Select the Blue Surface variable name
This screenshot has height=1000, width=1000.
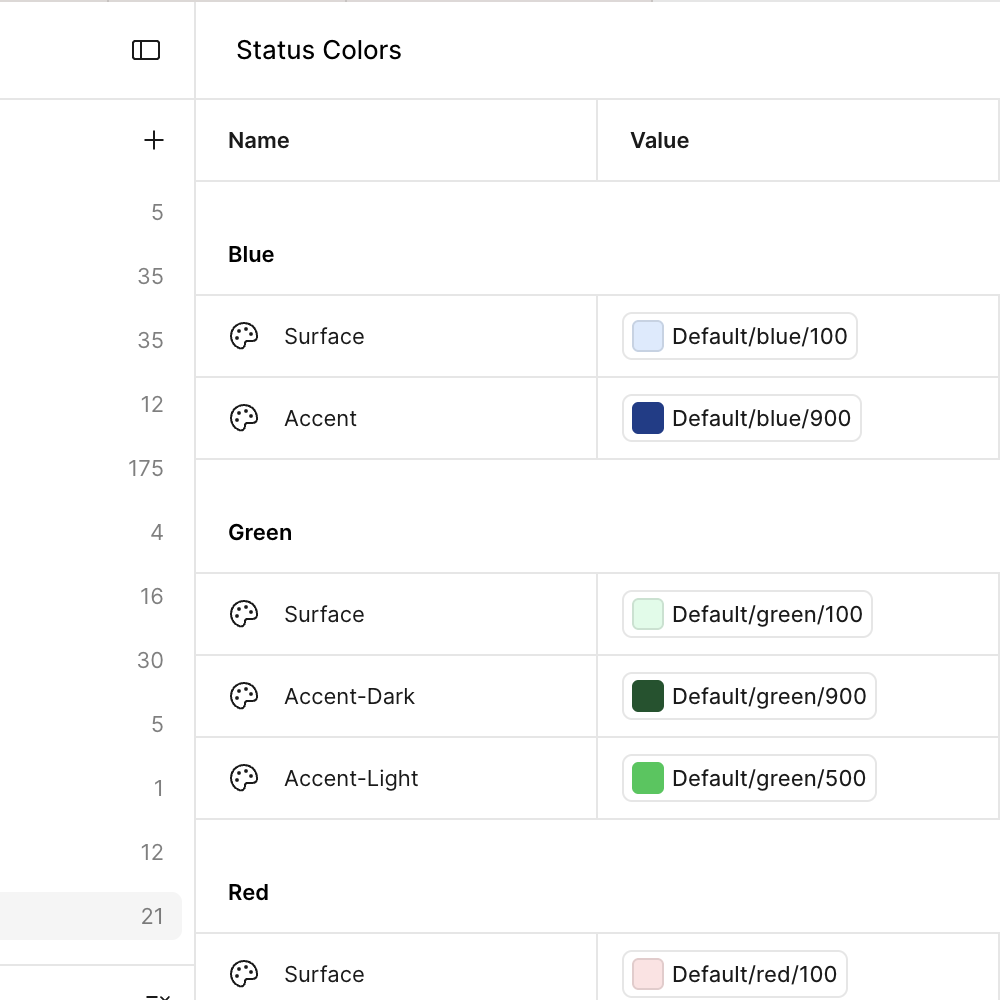coord(324,336)
